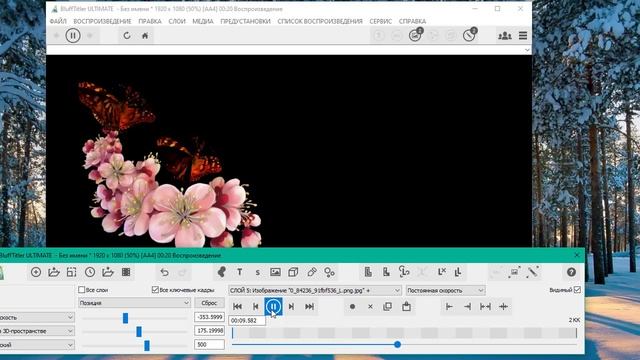This screenshot has width=640, height=360.
Task: Click the highlighted blue pause button
Action: tap(273, 307)
